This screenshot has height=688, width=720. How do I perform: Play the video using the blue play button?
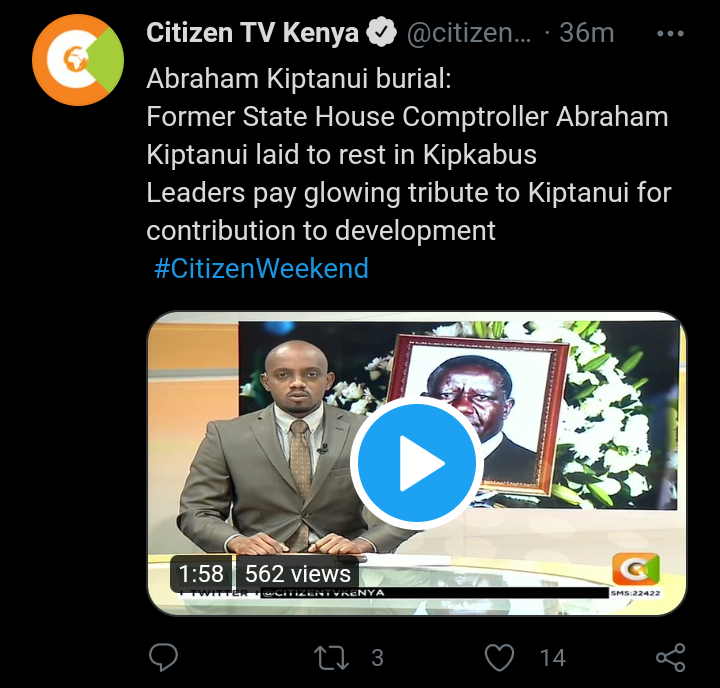point(416,463)
